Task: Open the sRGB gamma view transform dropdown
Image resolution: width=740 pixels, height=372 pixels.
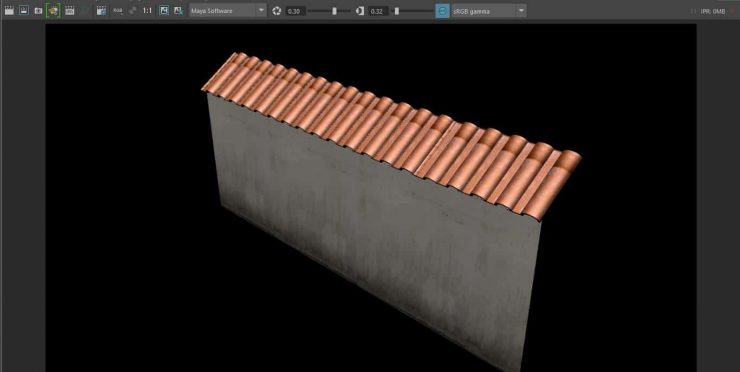Action: tap(488, 11)
